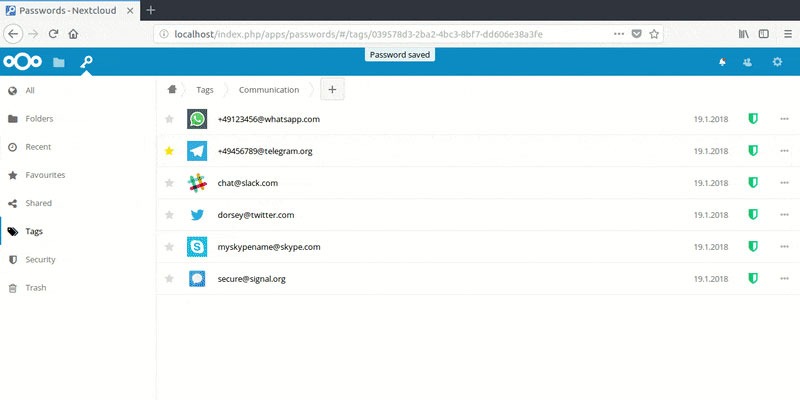Click the Slack favicon icon

click(197, 183)
